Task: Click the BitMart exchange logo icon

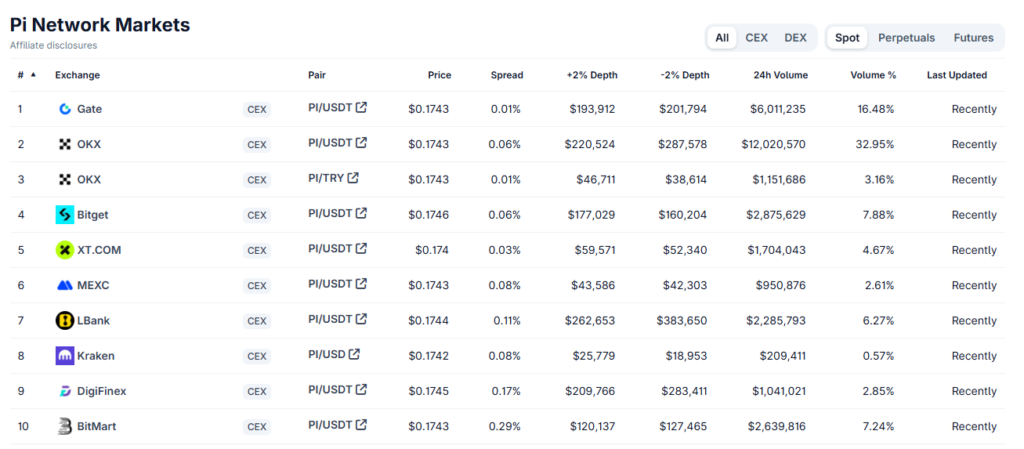Action: (x=65, y=427)
